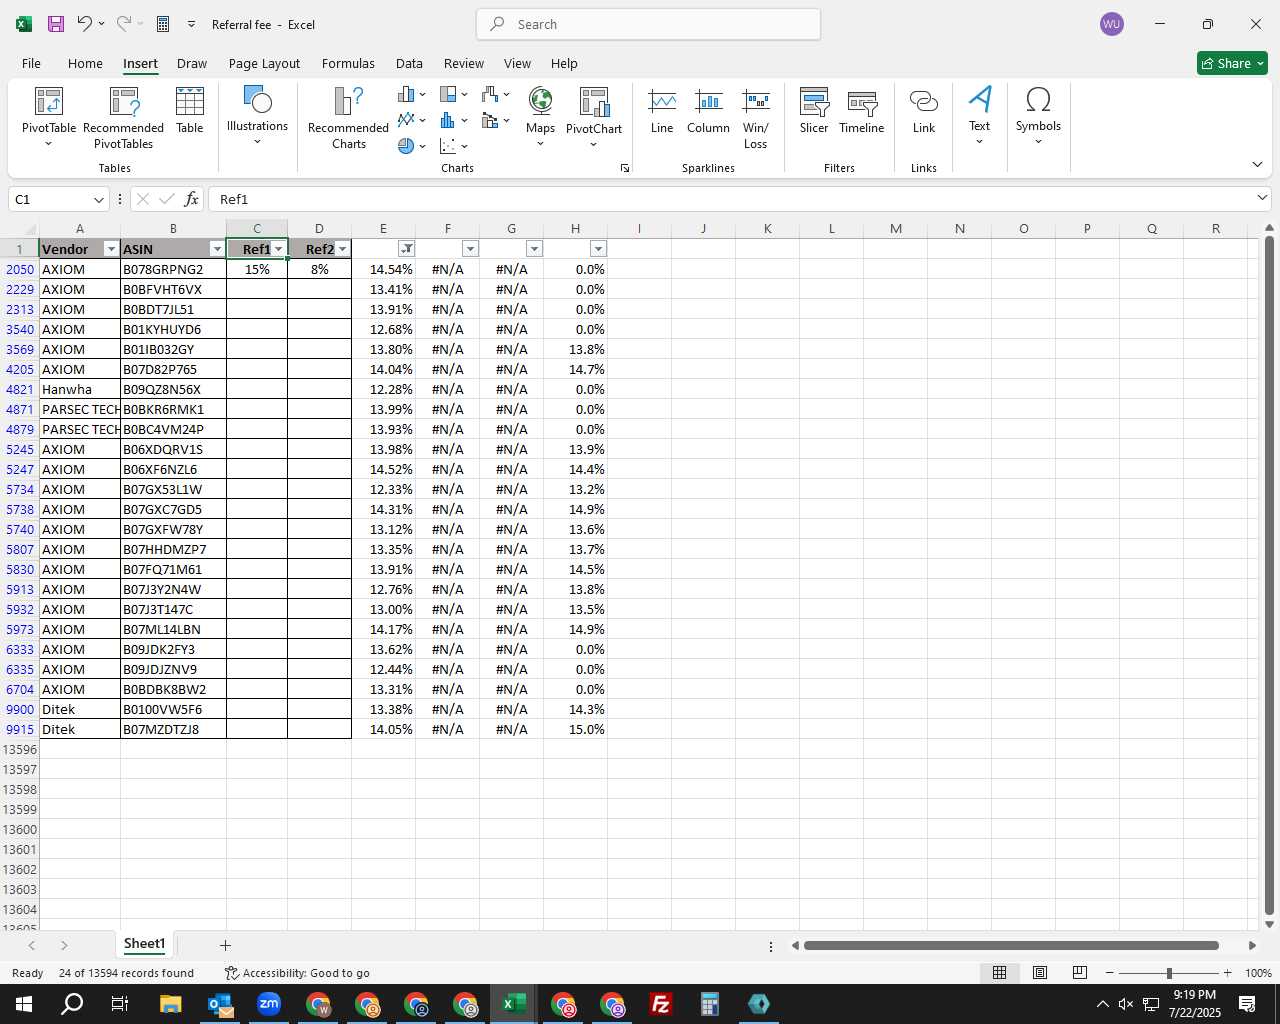Image resolution: width=1280 pixels, height=1024 pixels.
Task: Click the Insert Function fx button
Action: 192,199
